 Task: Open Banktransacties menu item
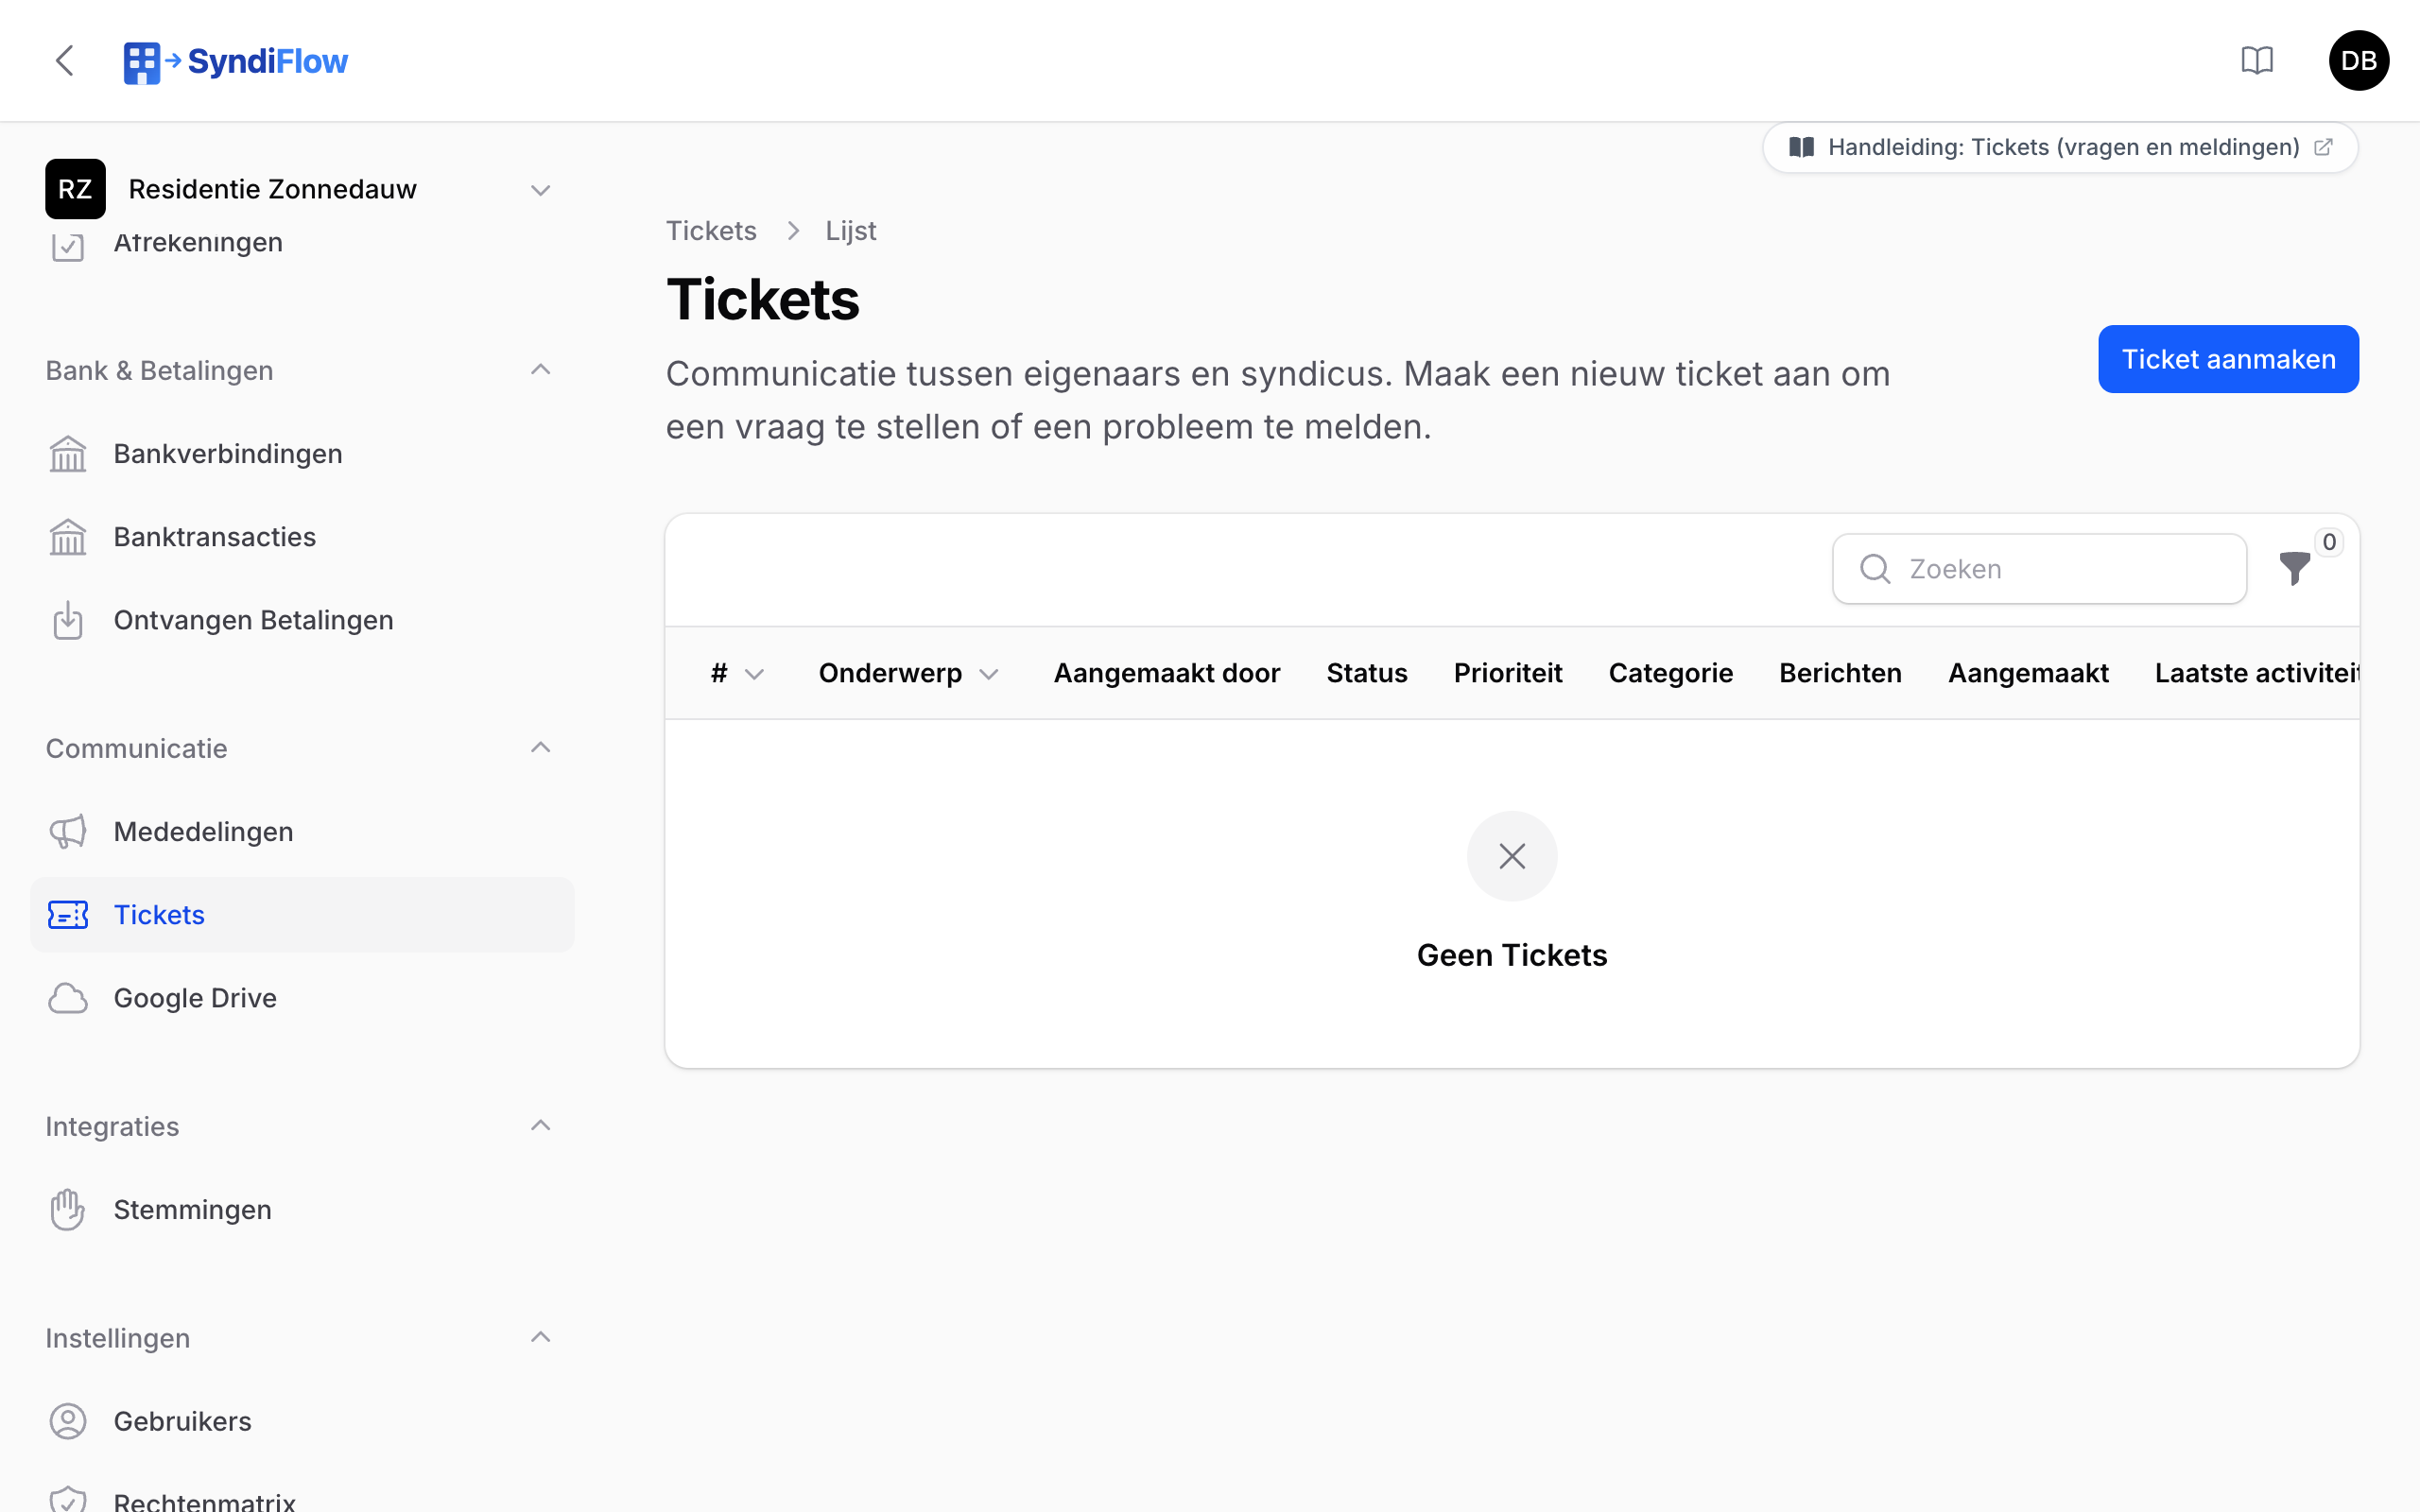pos(302,537)
